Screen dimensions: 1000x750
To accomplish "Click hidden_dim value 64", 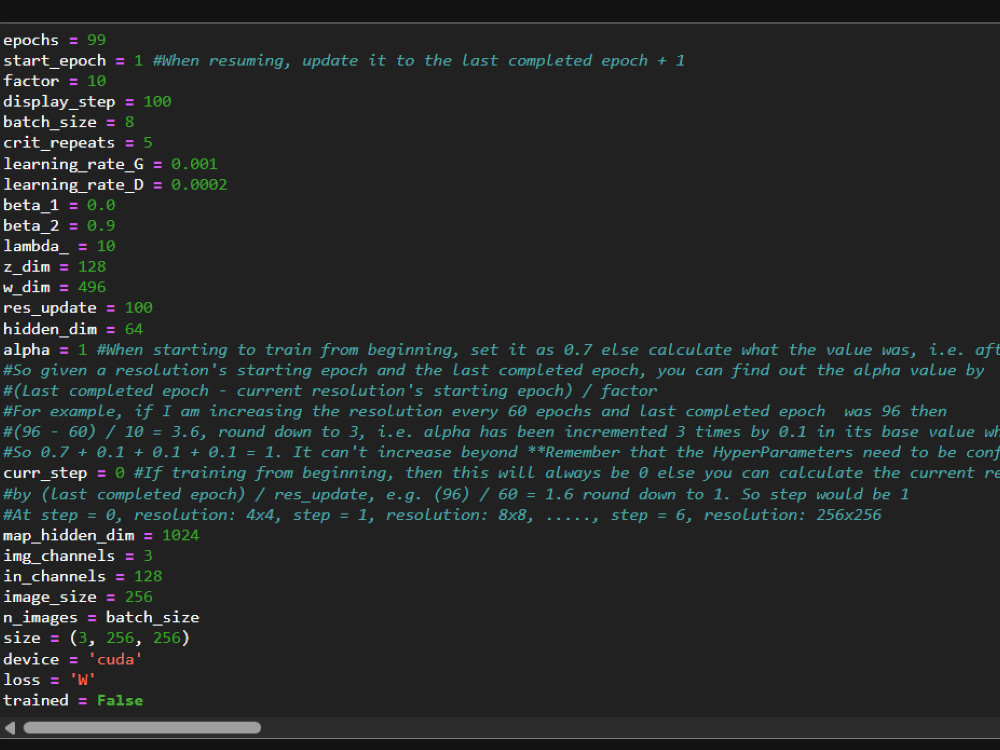I will pos(134,329).
